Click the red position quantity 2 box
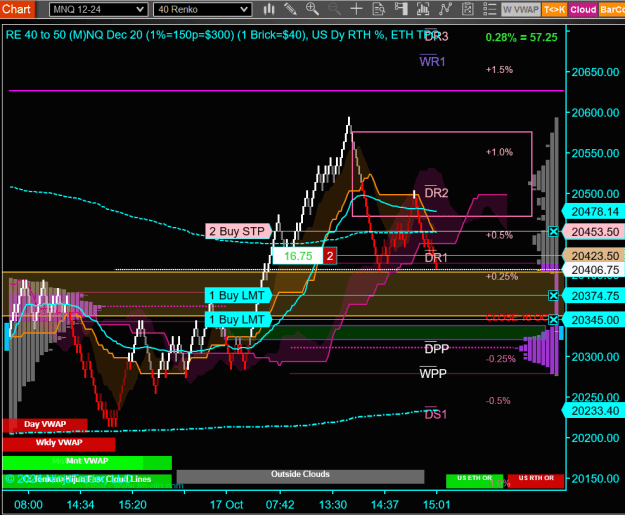The height and width of the screenshot is (515, 625). [330, 256]
